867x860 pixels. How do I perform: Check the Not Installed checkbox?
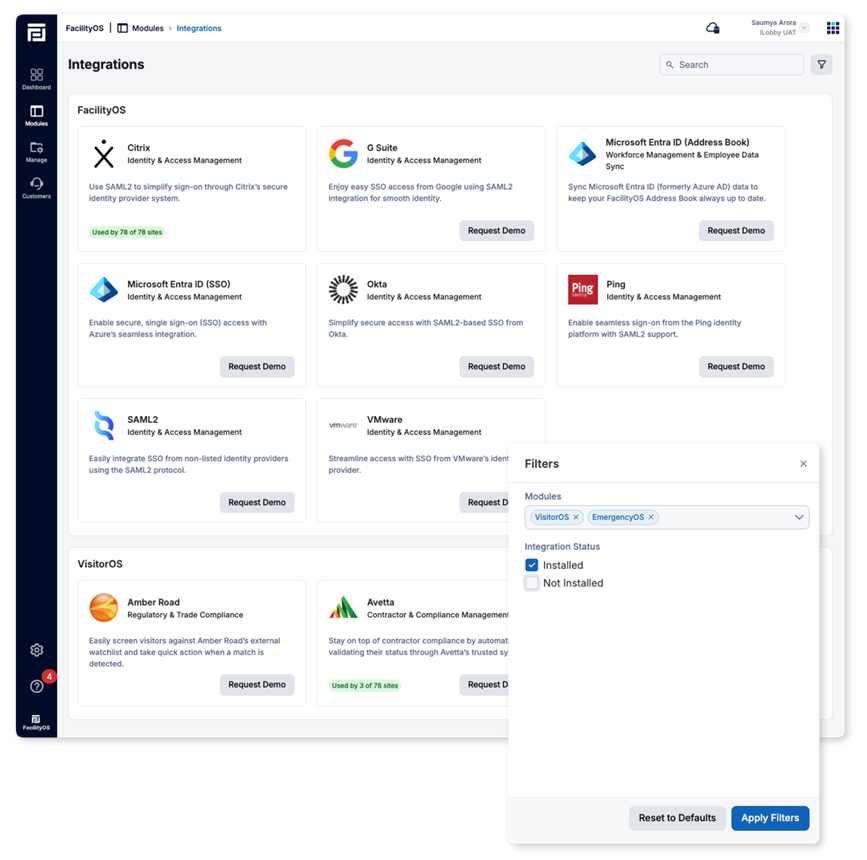click(x=532, y=583)
